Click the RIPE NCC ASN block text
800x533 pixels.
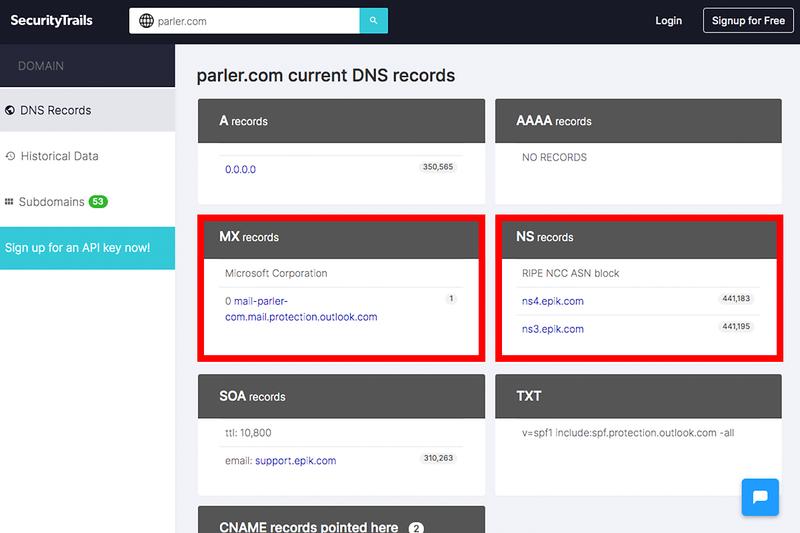pos(570,273)
